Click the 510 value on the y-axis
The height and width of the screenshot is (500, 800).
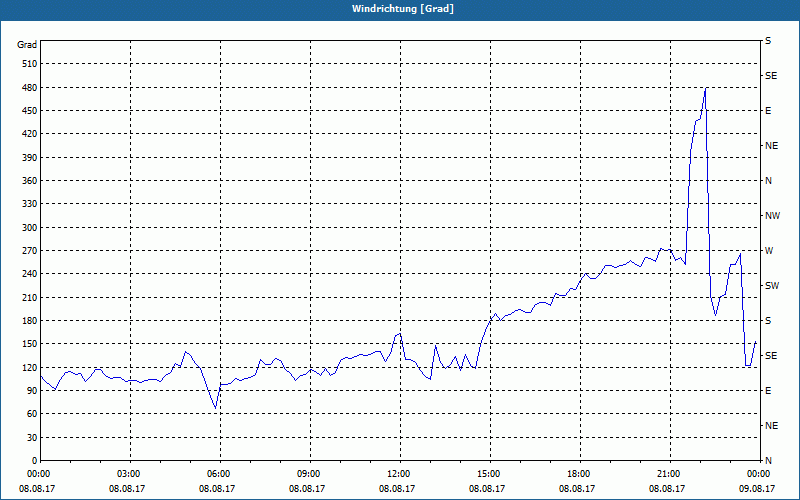29,64
